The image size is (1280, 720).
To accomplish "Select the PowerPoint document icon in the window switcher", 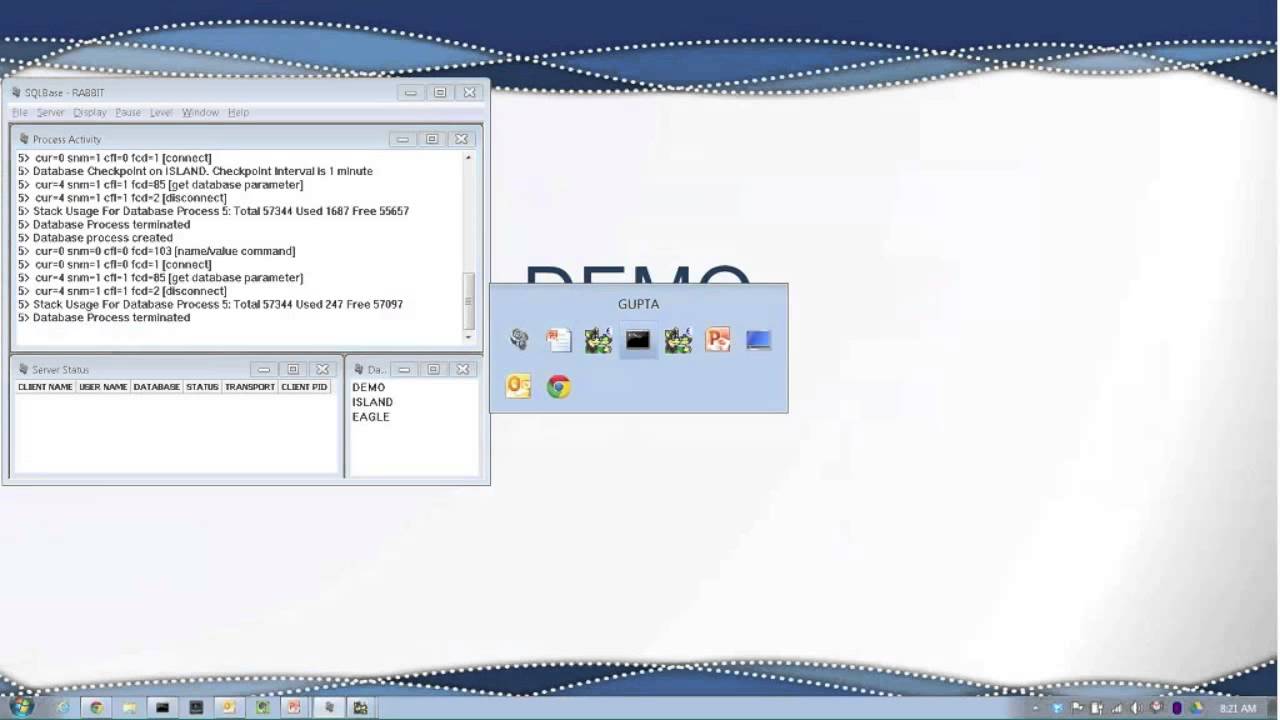I will (558, 340).
